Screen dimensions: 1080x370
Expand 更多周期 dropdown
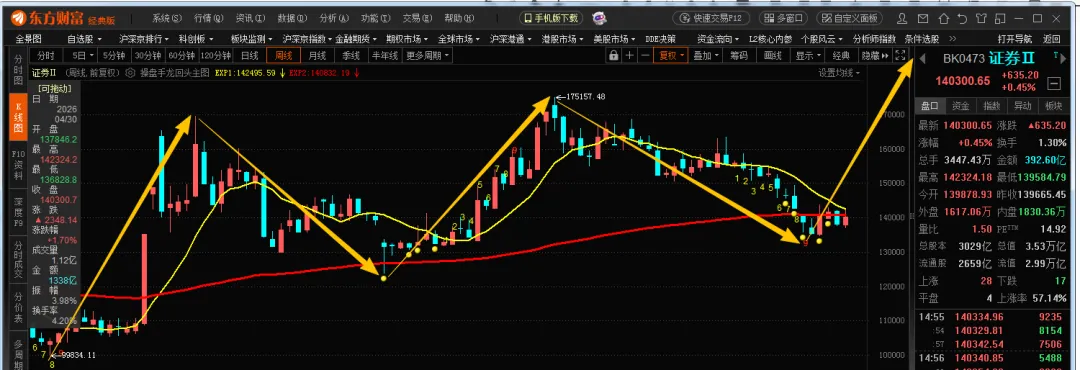click(428, 56)
